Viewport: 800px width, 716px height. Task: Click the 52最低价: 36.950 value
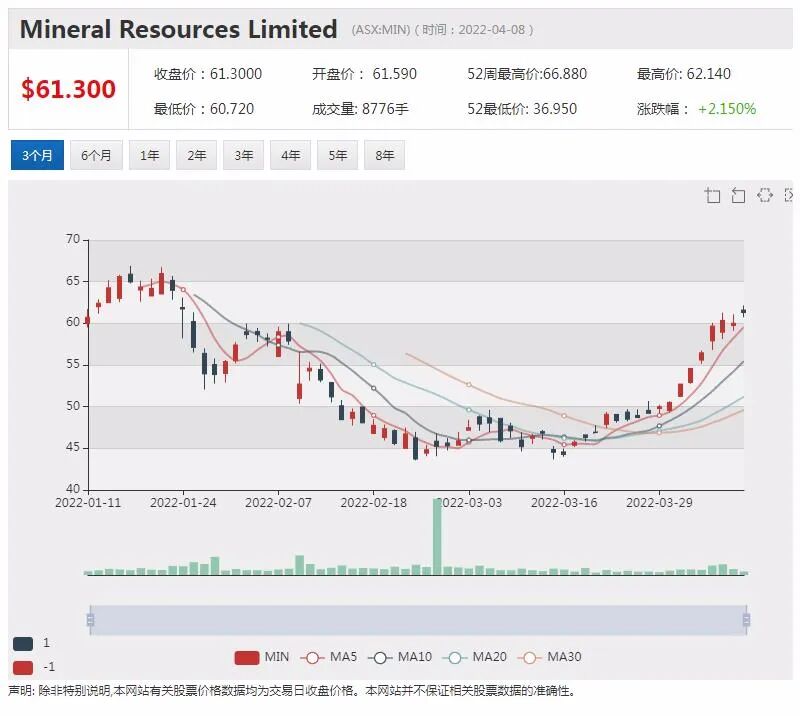[x=522, y=109]
